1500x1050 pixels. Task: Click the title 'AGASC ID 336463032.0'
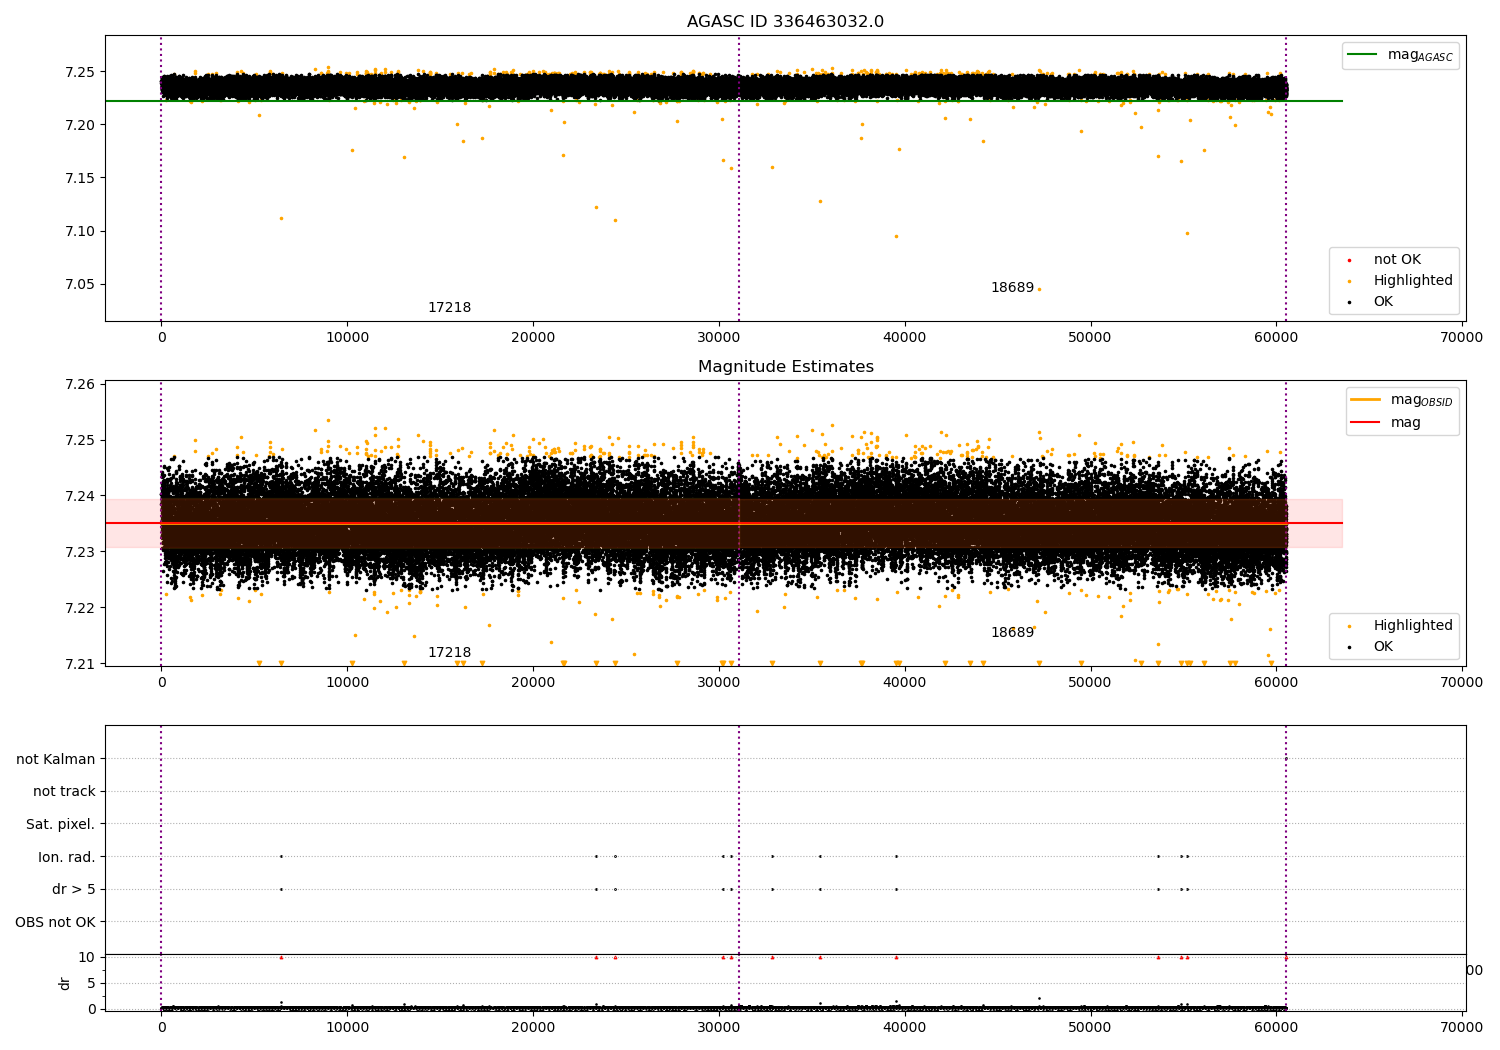pyautogui.click(x=785, y=22)
